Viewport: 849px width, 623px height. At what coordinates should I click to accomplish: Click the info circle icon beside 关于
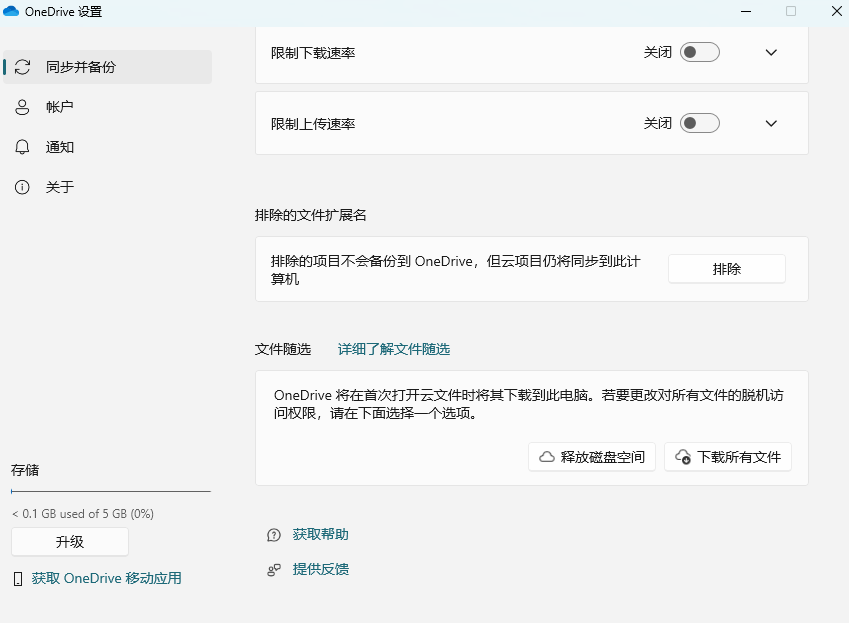pos(22,187)
